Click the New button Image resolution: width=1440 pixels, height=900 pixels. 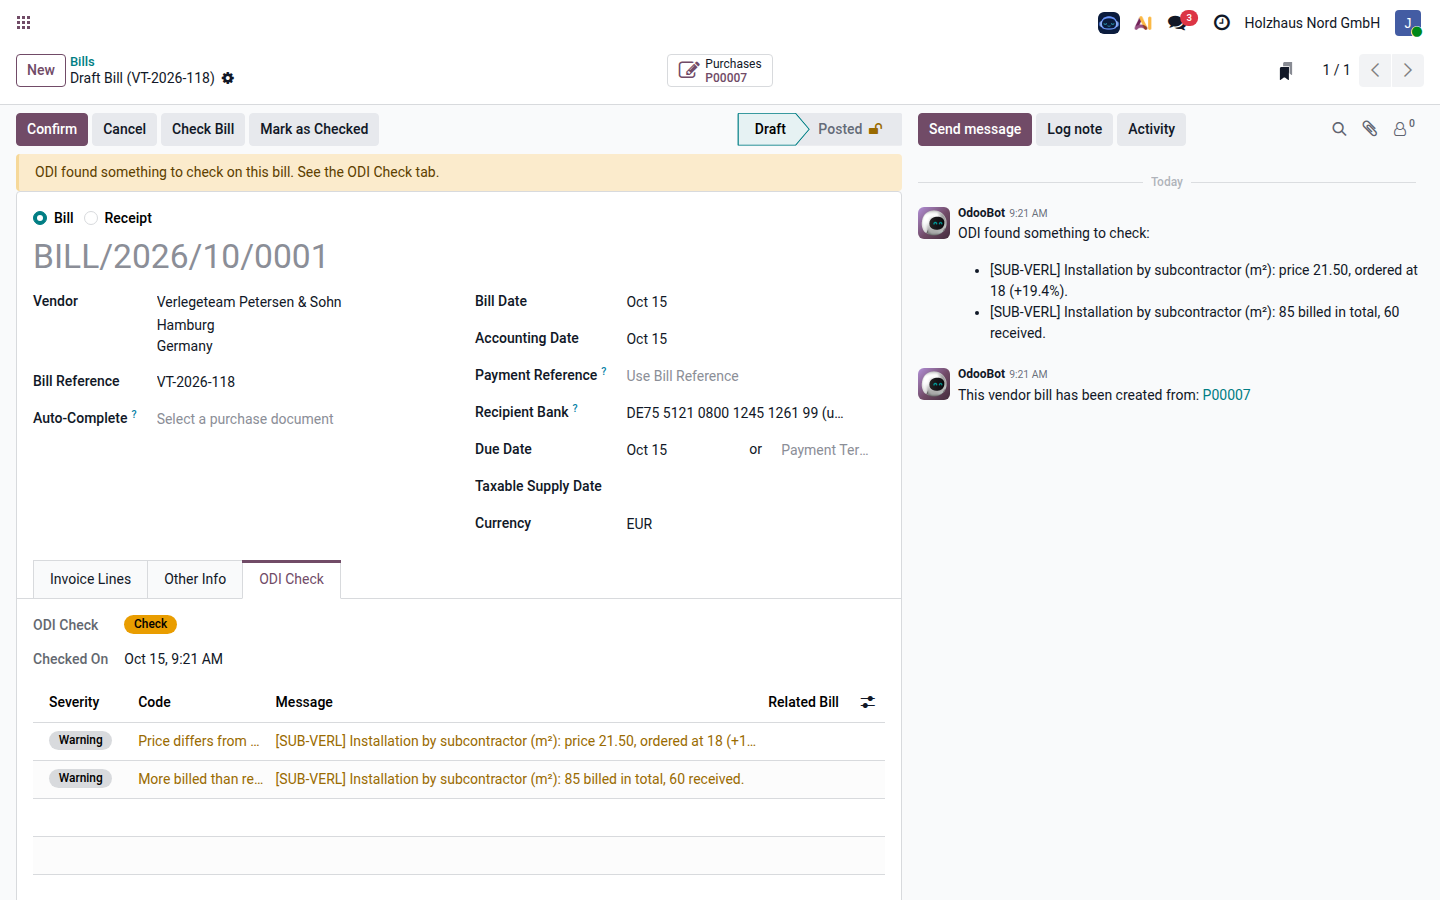(41, 70)
